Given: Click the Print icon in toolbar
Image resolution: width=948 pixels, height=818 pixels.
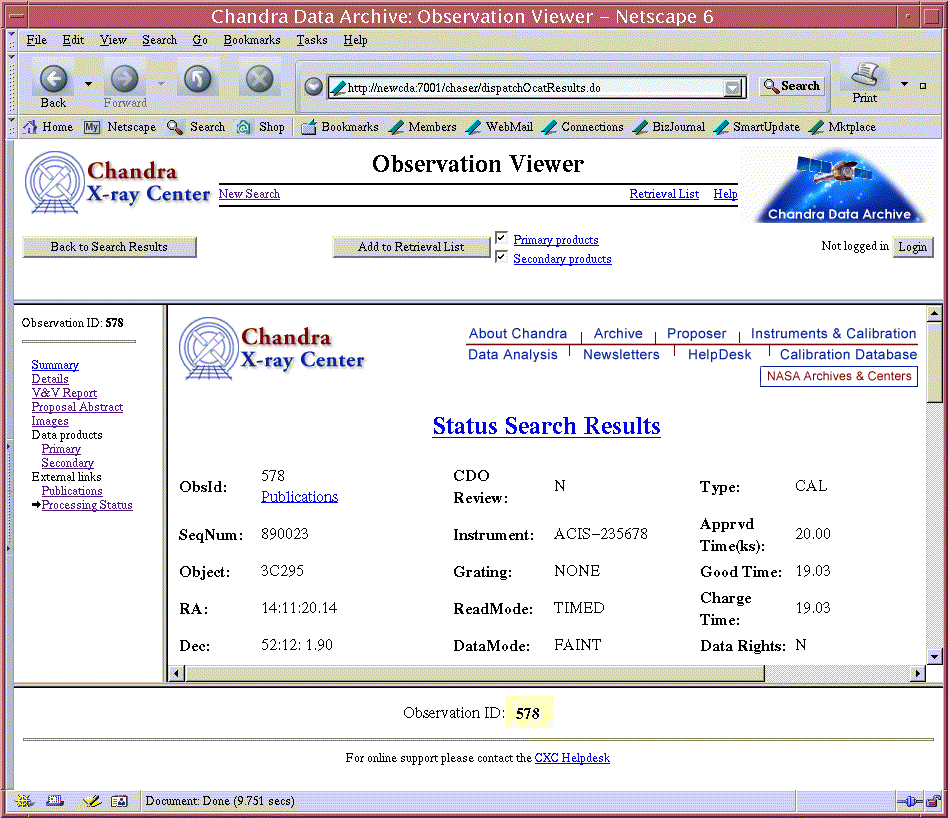Looking at the screenshot, I should 864,76.
